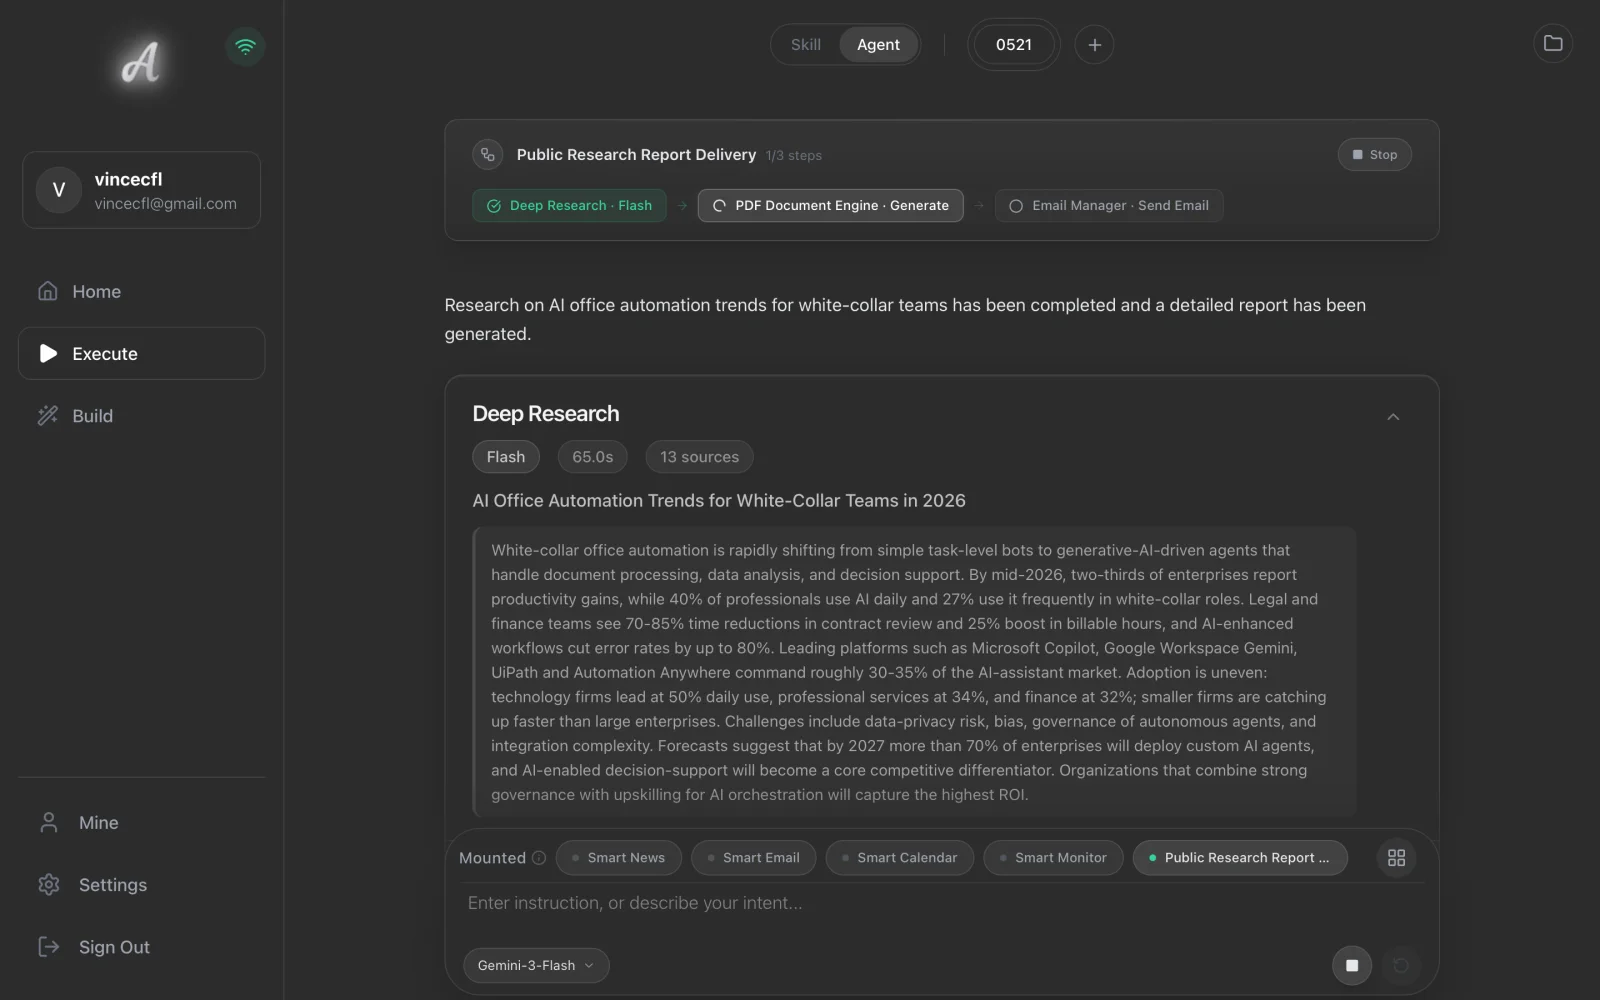The height and width of the screenshot is (1000, 1600).
Task: Toggle the Smart News mounted skill
Action: pyautogui.click(x=618, y=858)
